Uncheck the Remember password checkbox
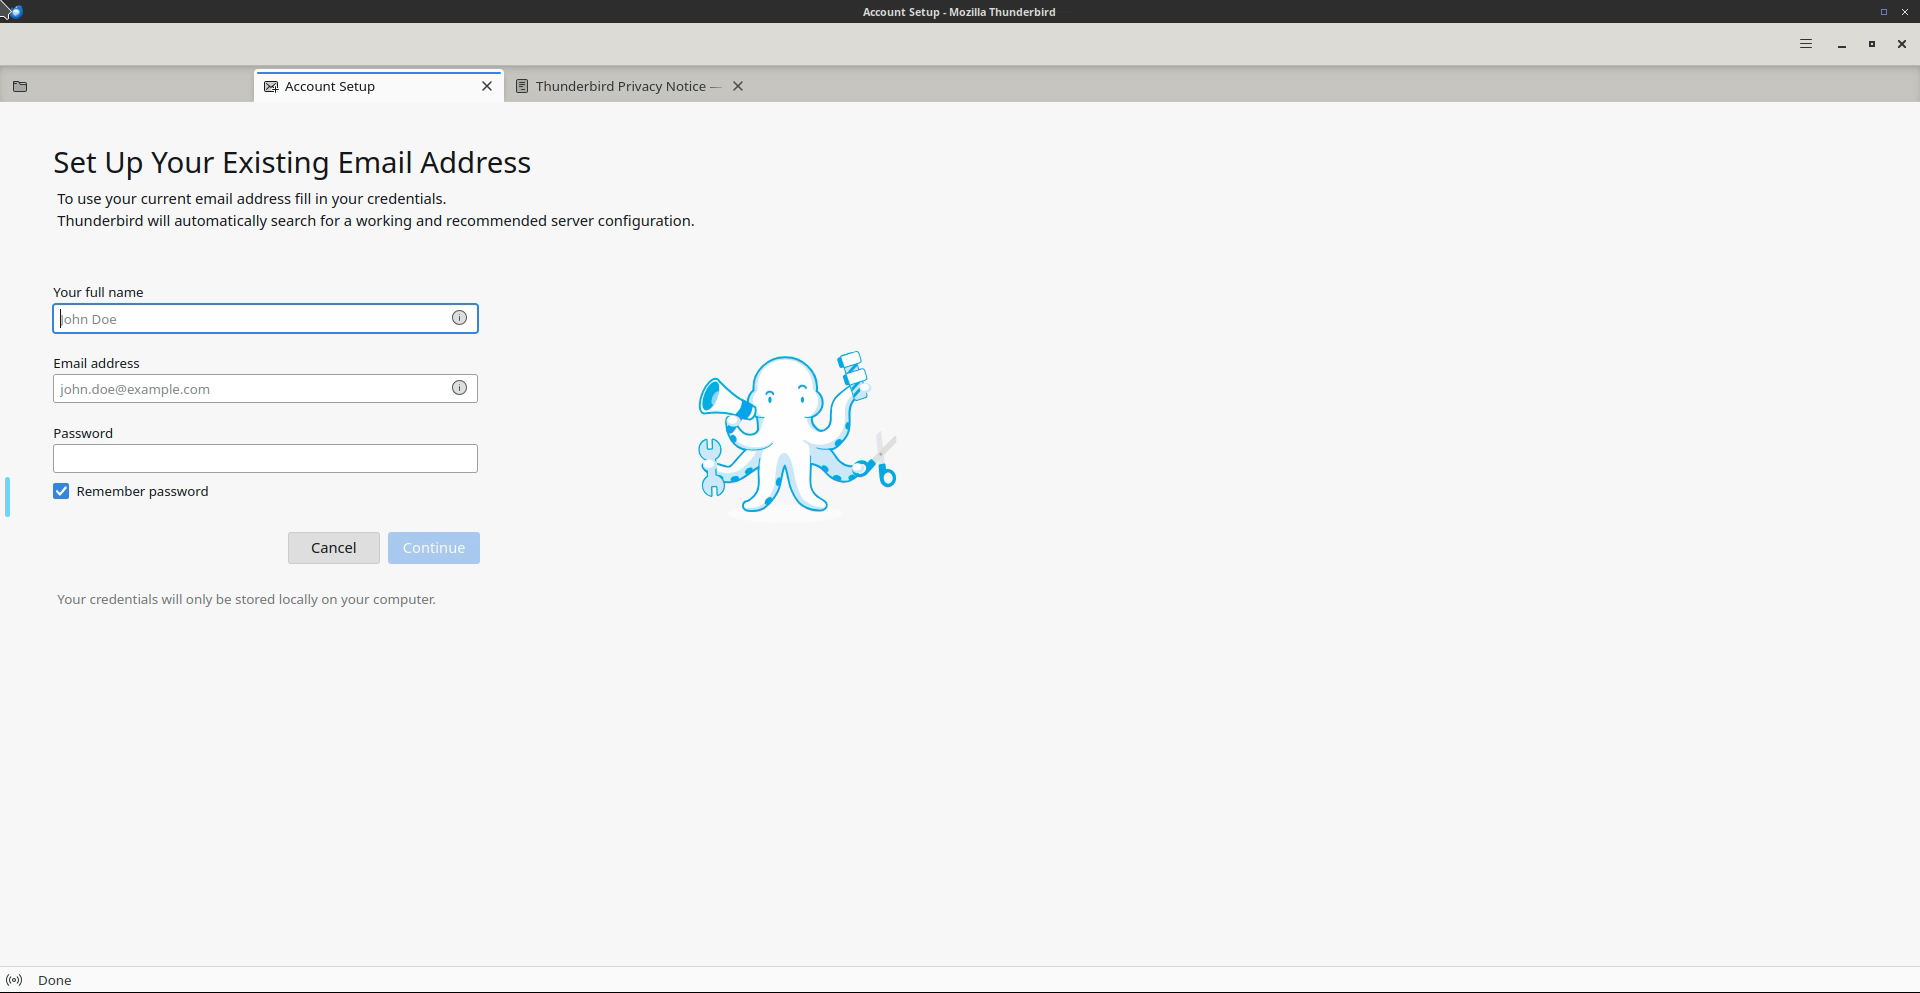This screenshot has width=1920, height=993. pos(61,491)
